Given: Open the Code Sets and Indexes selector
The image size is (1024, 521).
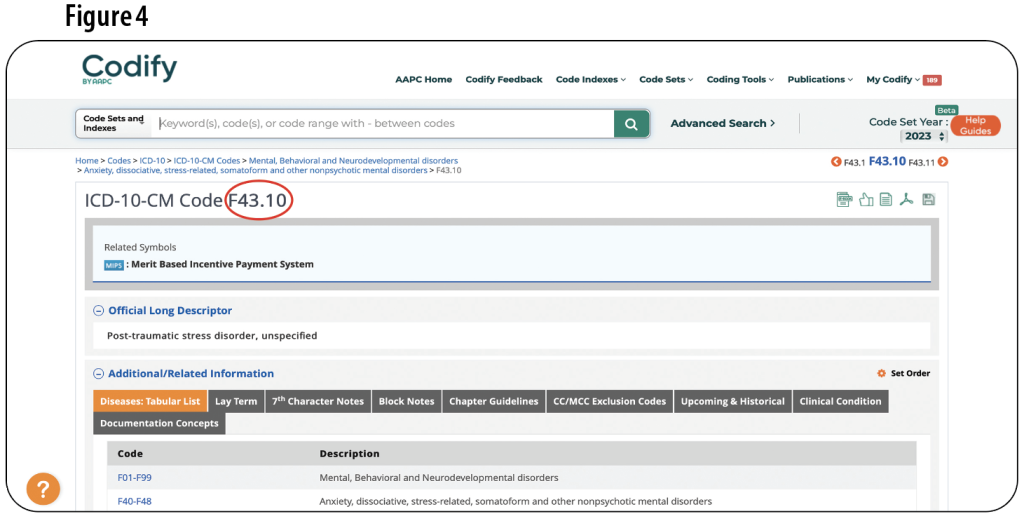Looking at the screenshot, I should click(x=114, y=123).
